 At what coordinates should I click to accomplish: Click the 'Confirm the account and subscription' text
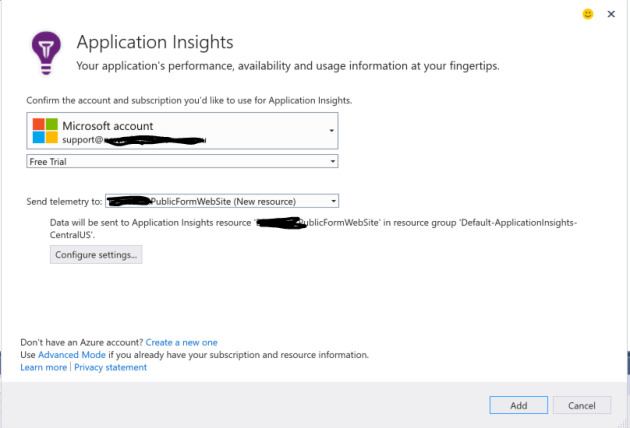(189, 100)
